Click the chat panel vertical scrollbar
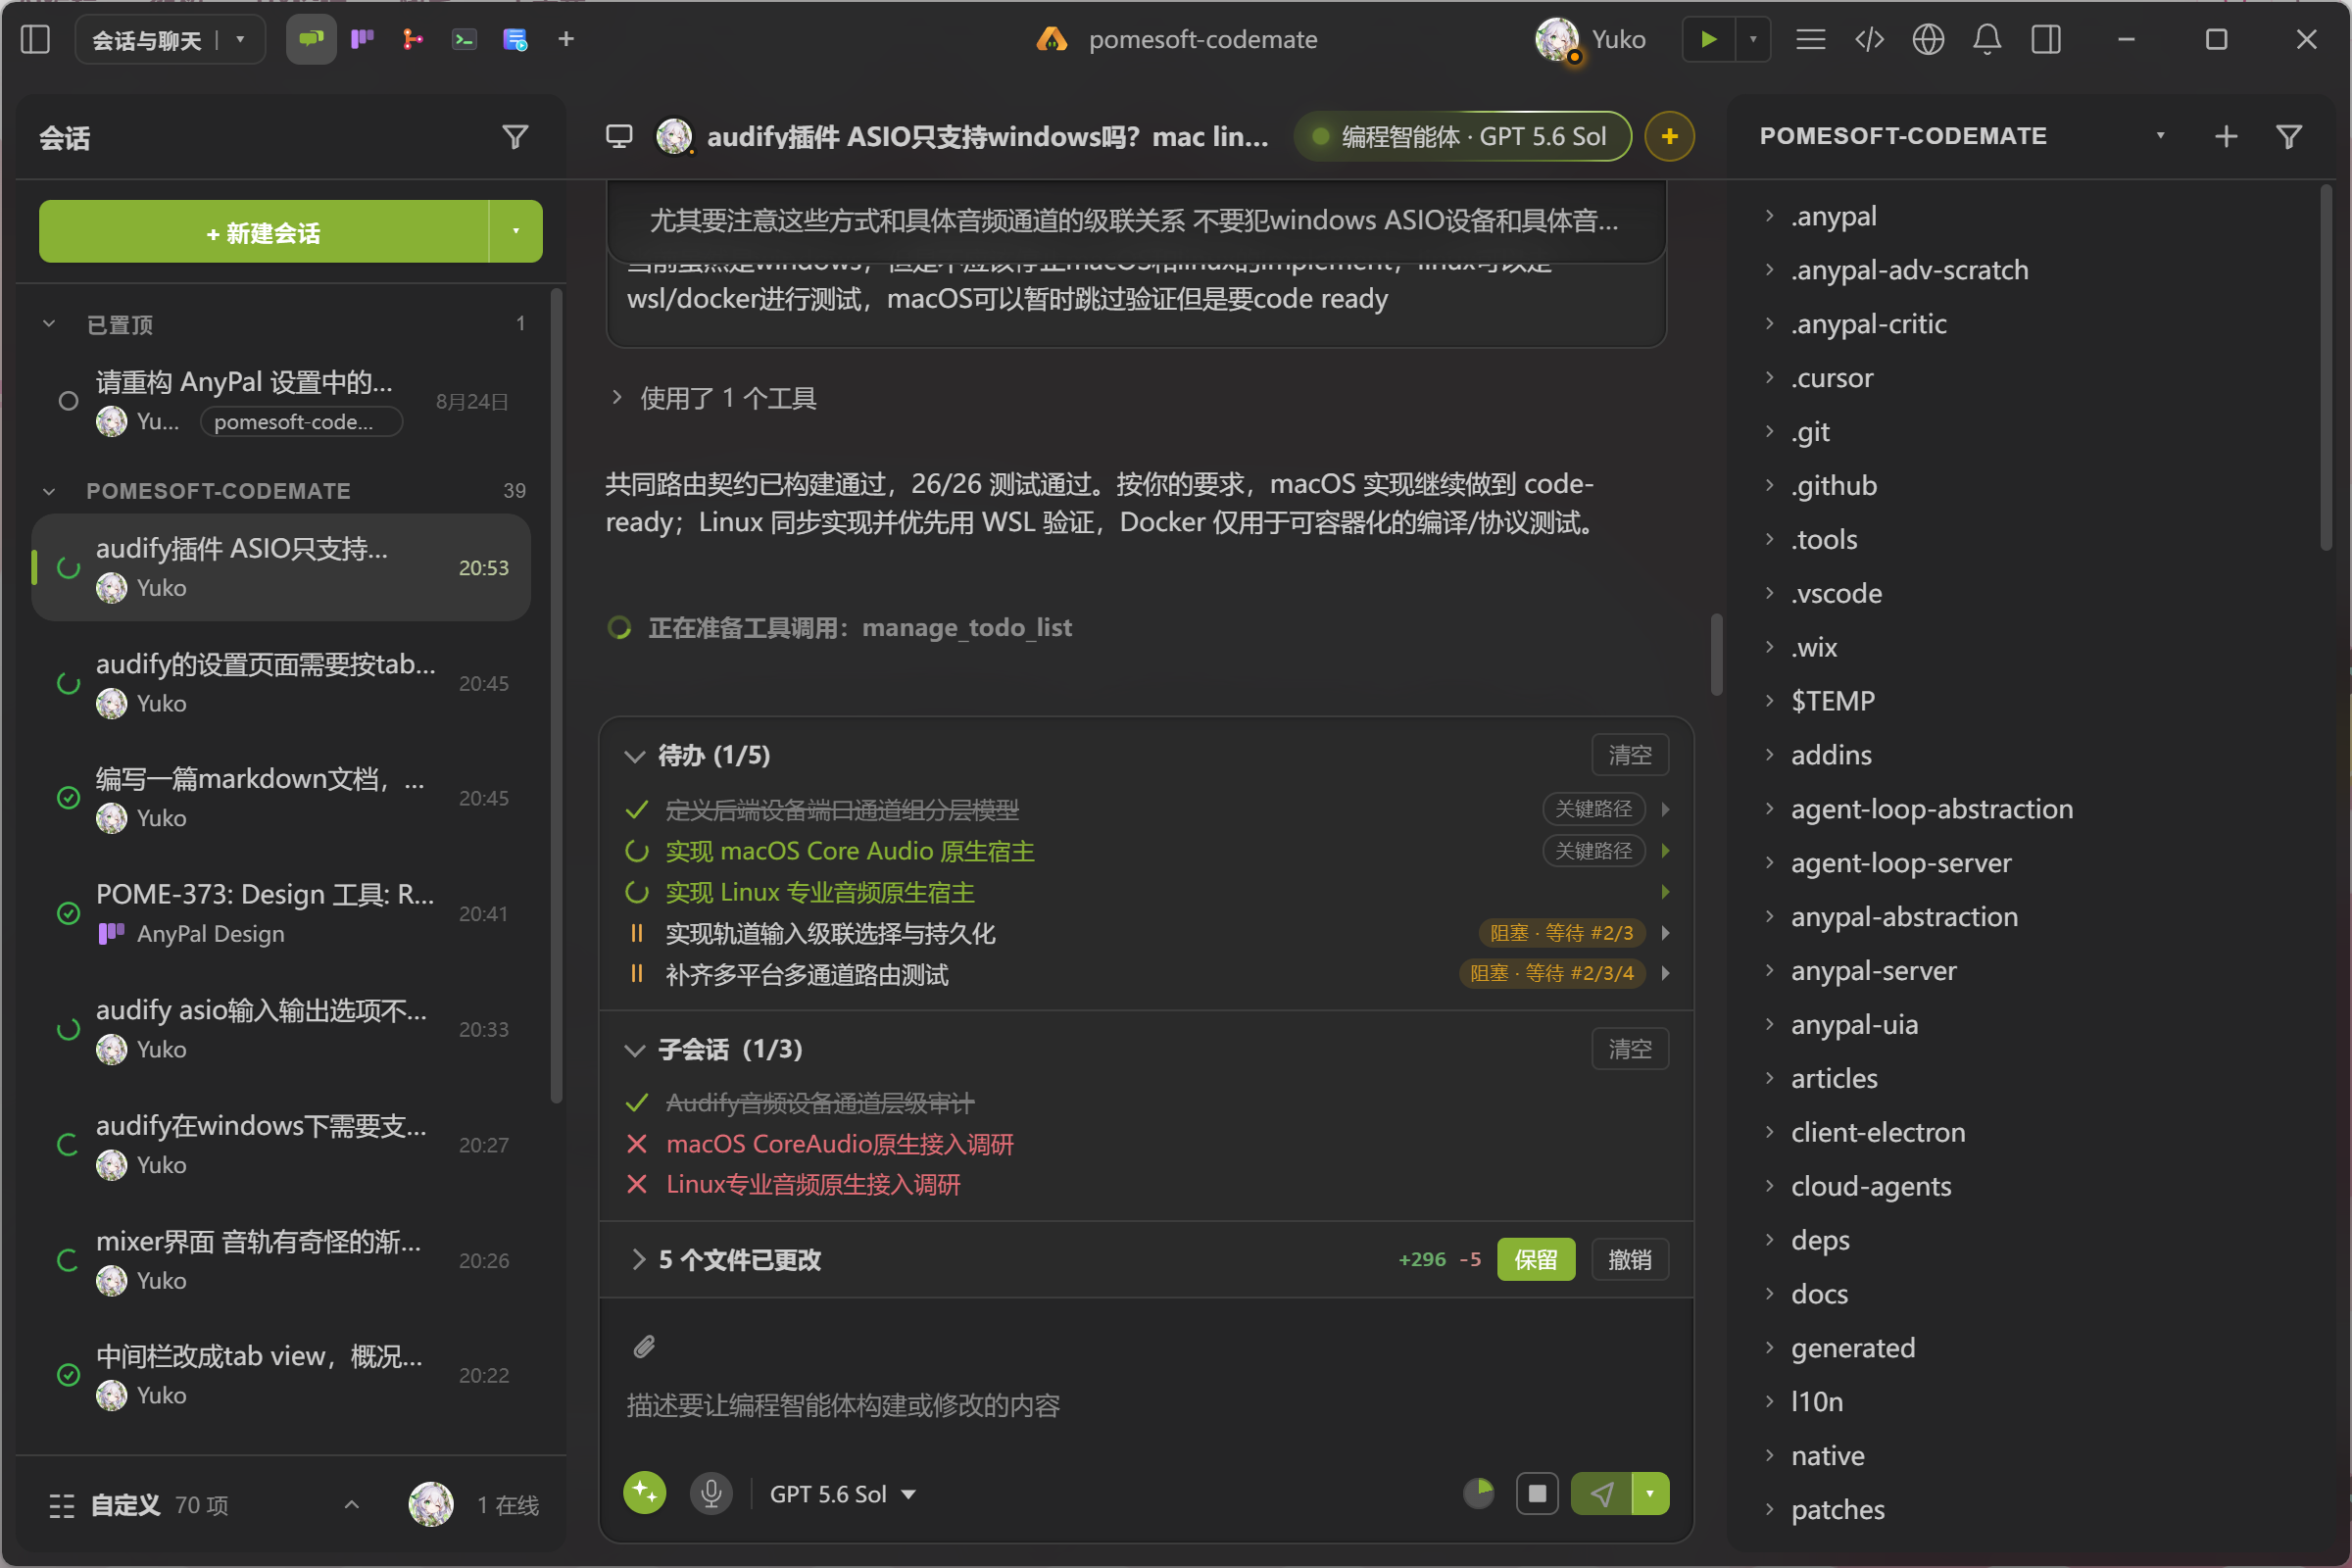 [1716, 653]
